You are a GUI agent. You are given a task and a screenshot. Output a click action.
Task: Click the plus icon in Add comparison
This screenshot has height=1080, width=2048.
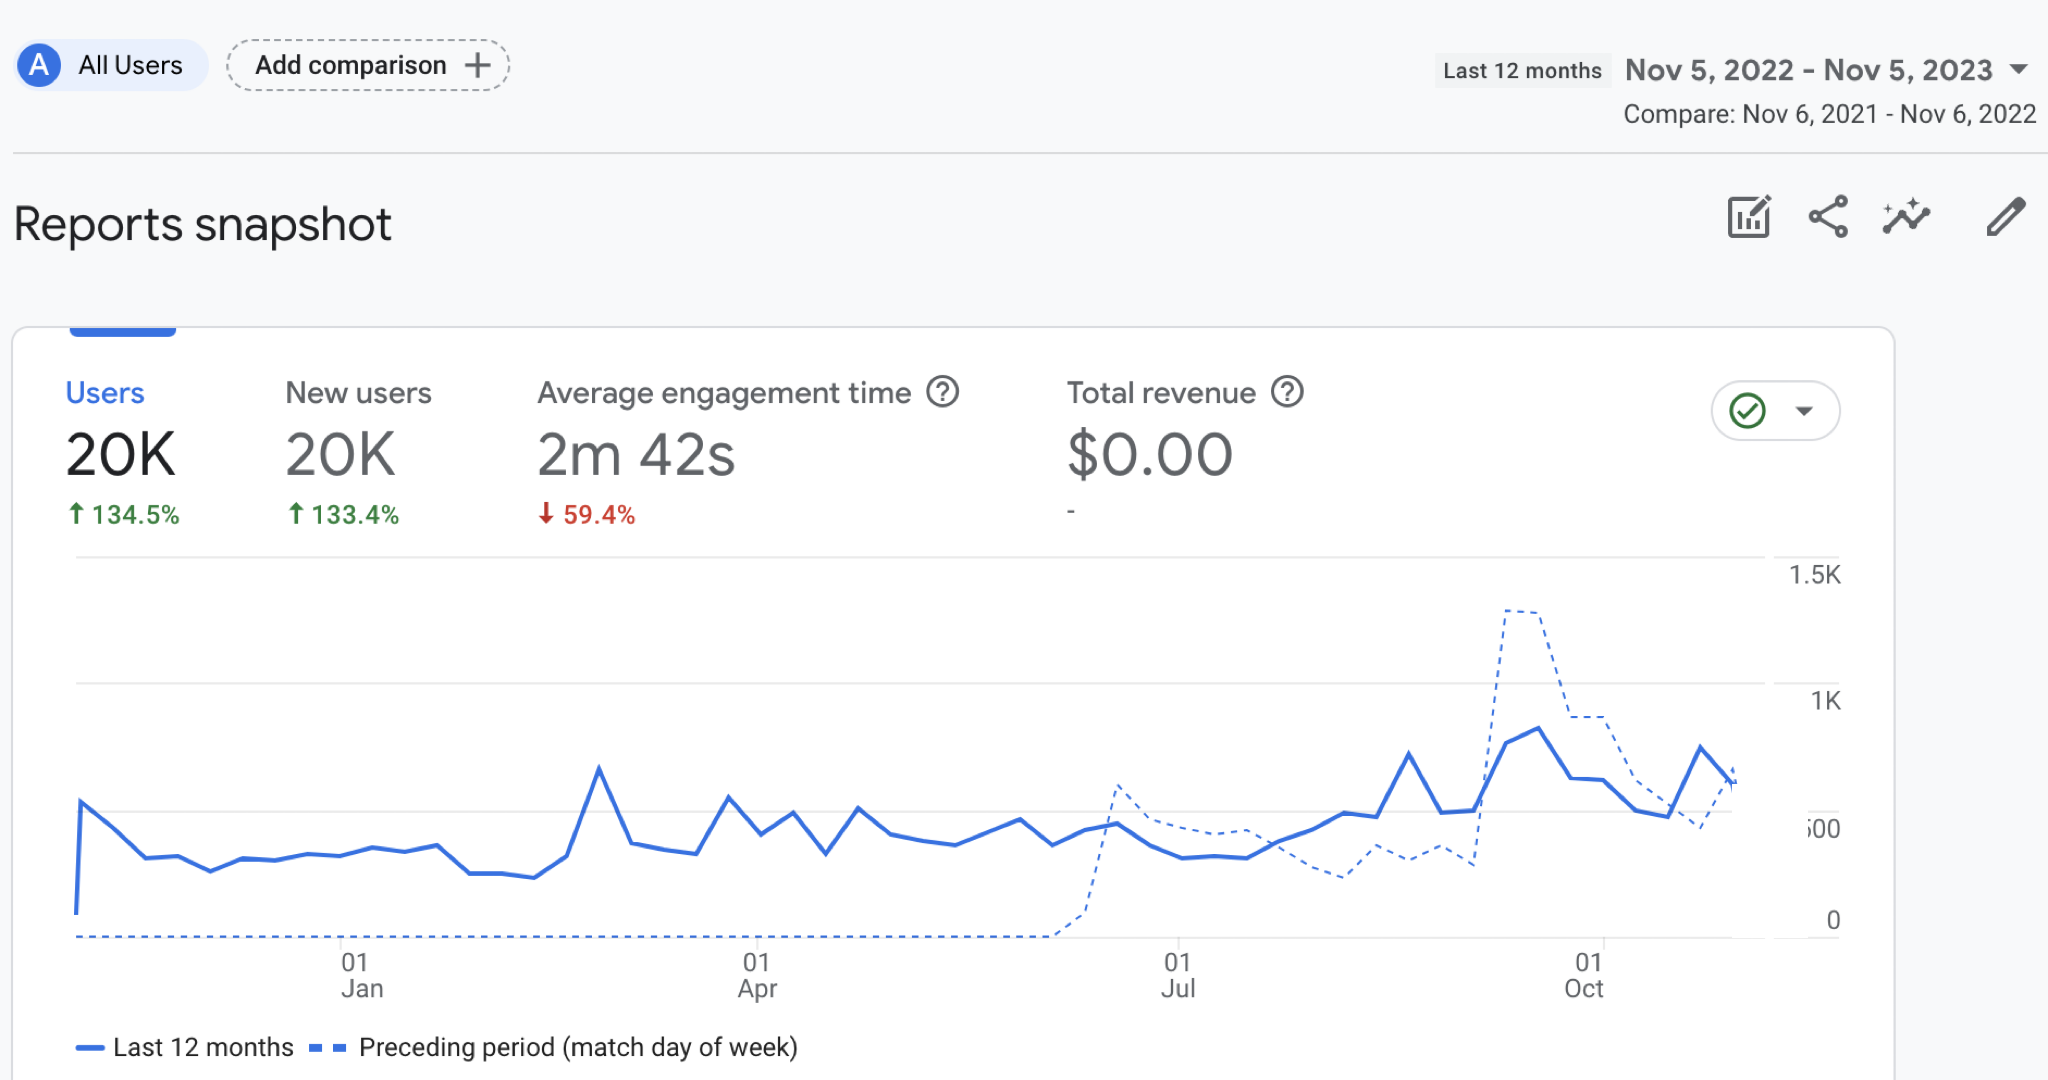[478, 65]
